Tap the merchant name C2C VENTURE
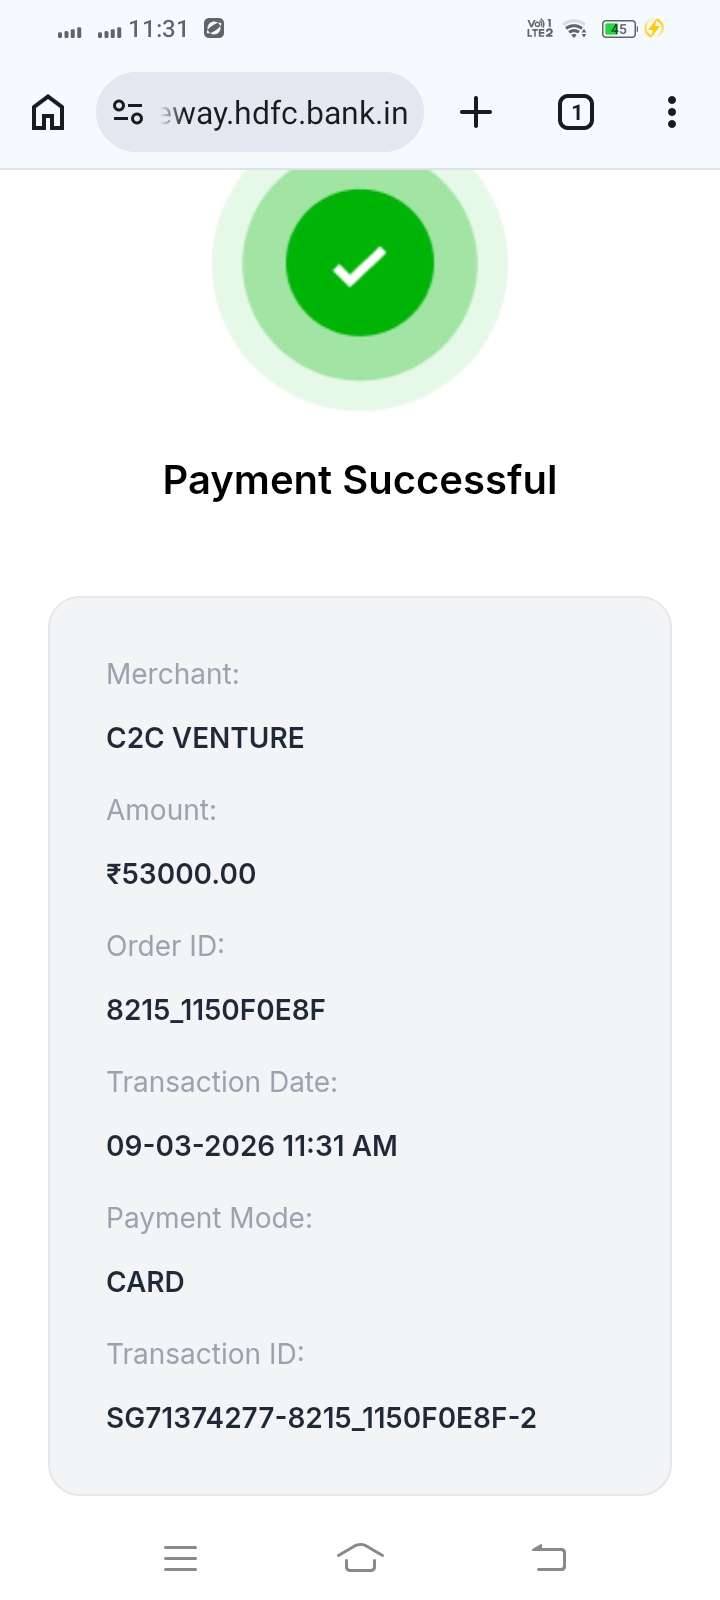This screenshot has height=1600, width=720. 205,738
